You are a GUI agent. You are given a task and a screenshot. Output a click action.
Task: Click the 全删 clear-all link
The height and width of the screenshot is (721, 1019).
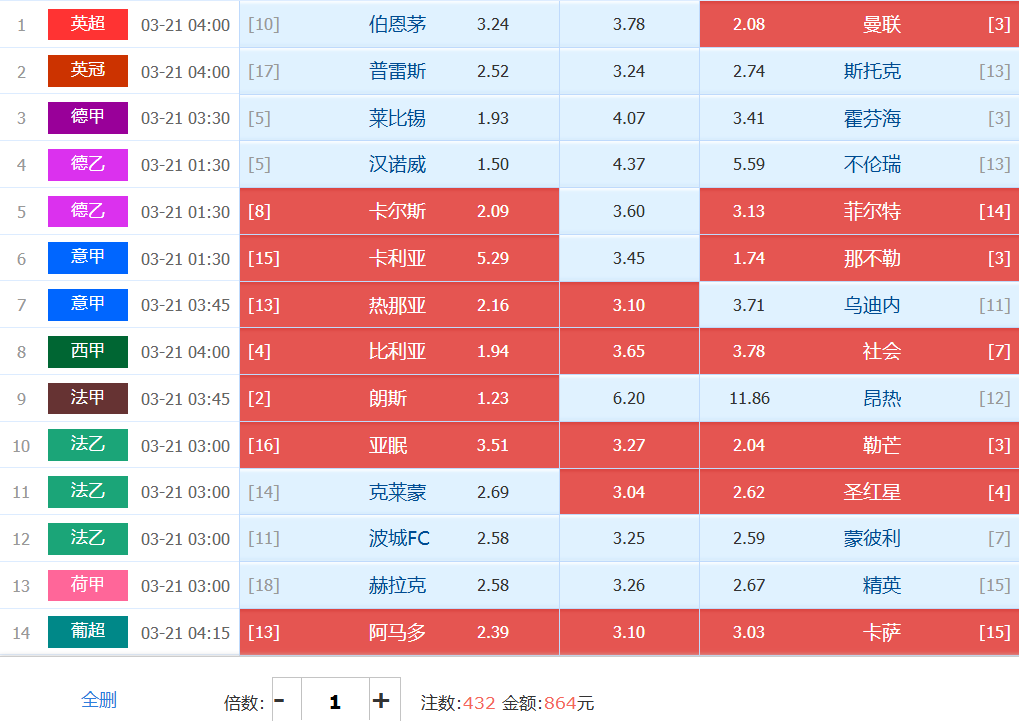(98, 699)
